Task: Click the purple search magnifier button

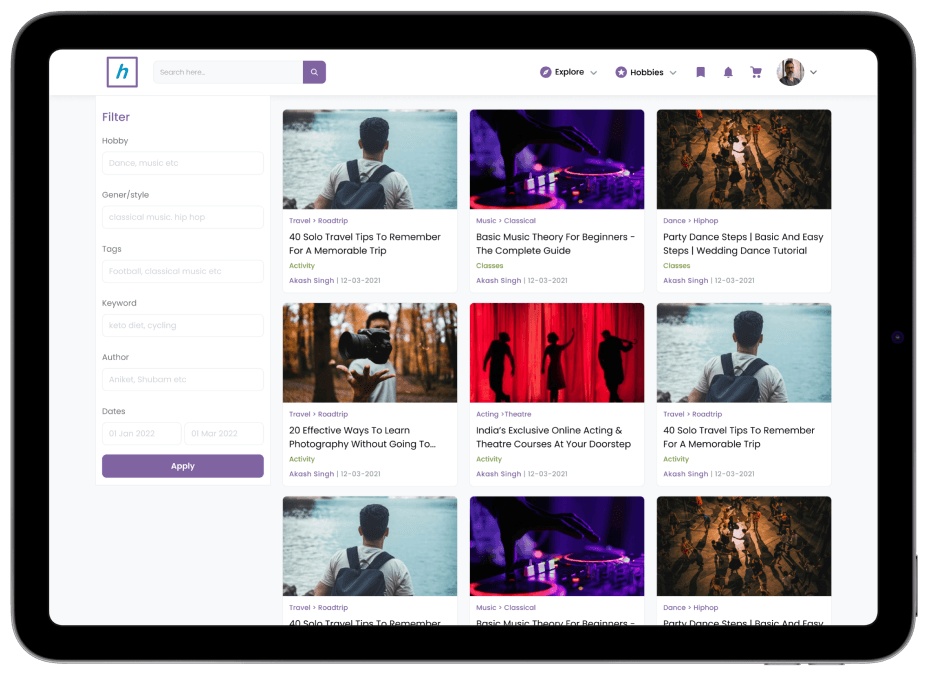Action: (x=314, y=72)
